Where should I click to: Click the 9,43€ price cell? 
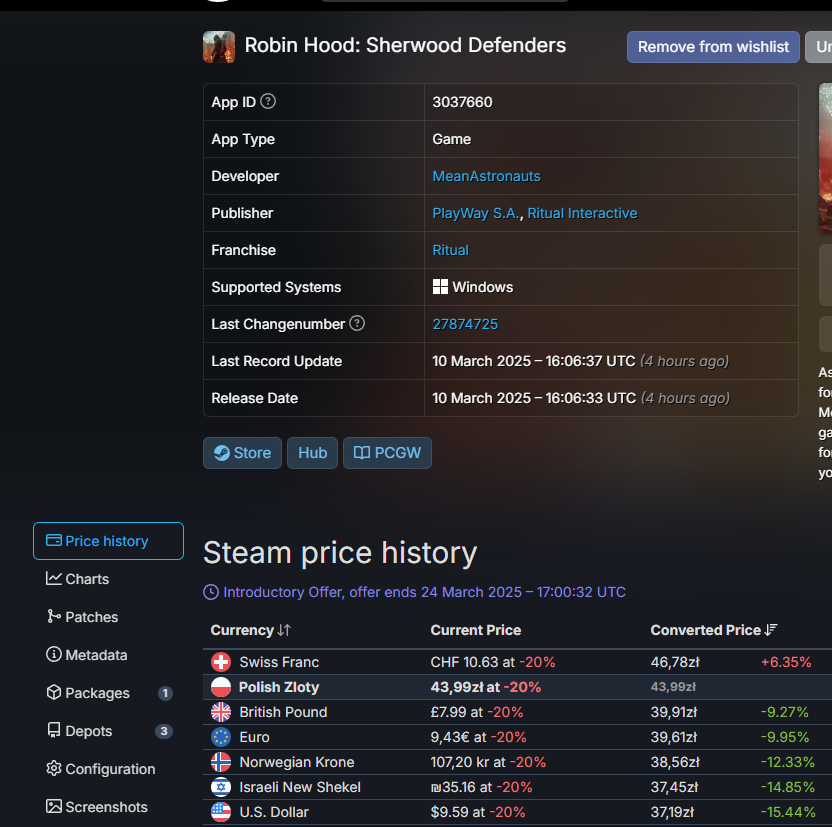479,737
